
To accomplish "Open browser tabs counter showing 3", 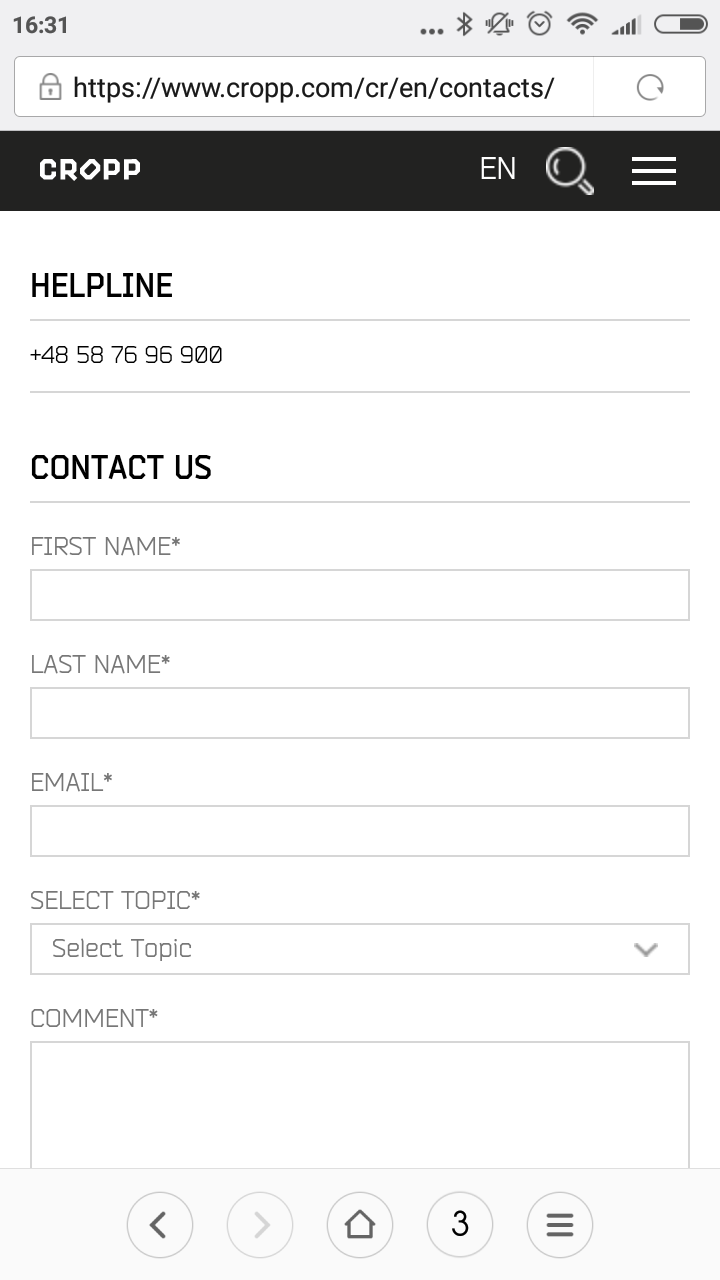I will pyautogui.click(x=460, y=1224).
